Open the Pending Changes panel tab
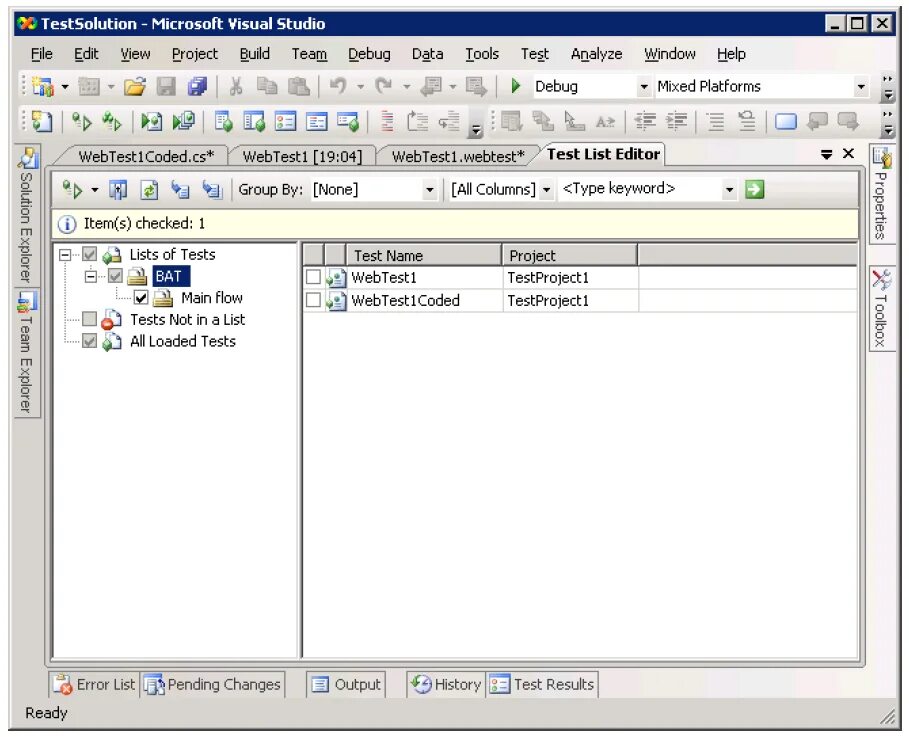909x737 pixels. (213, 685)
